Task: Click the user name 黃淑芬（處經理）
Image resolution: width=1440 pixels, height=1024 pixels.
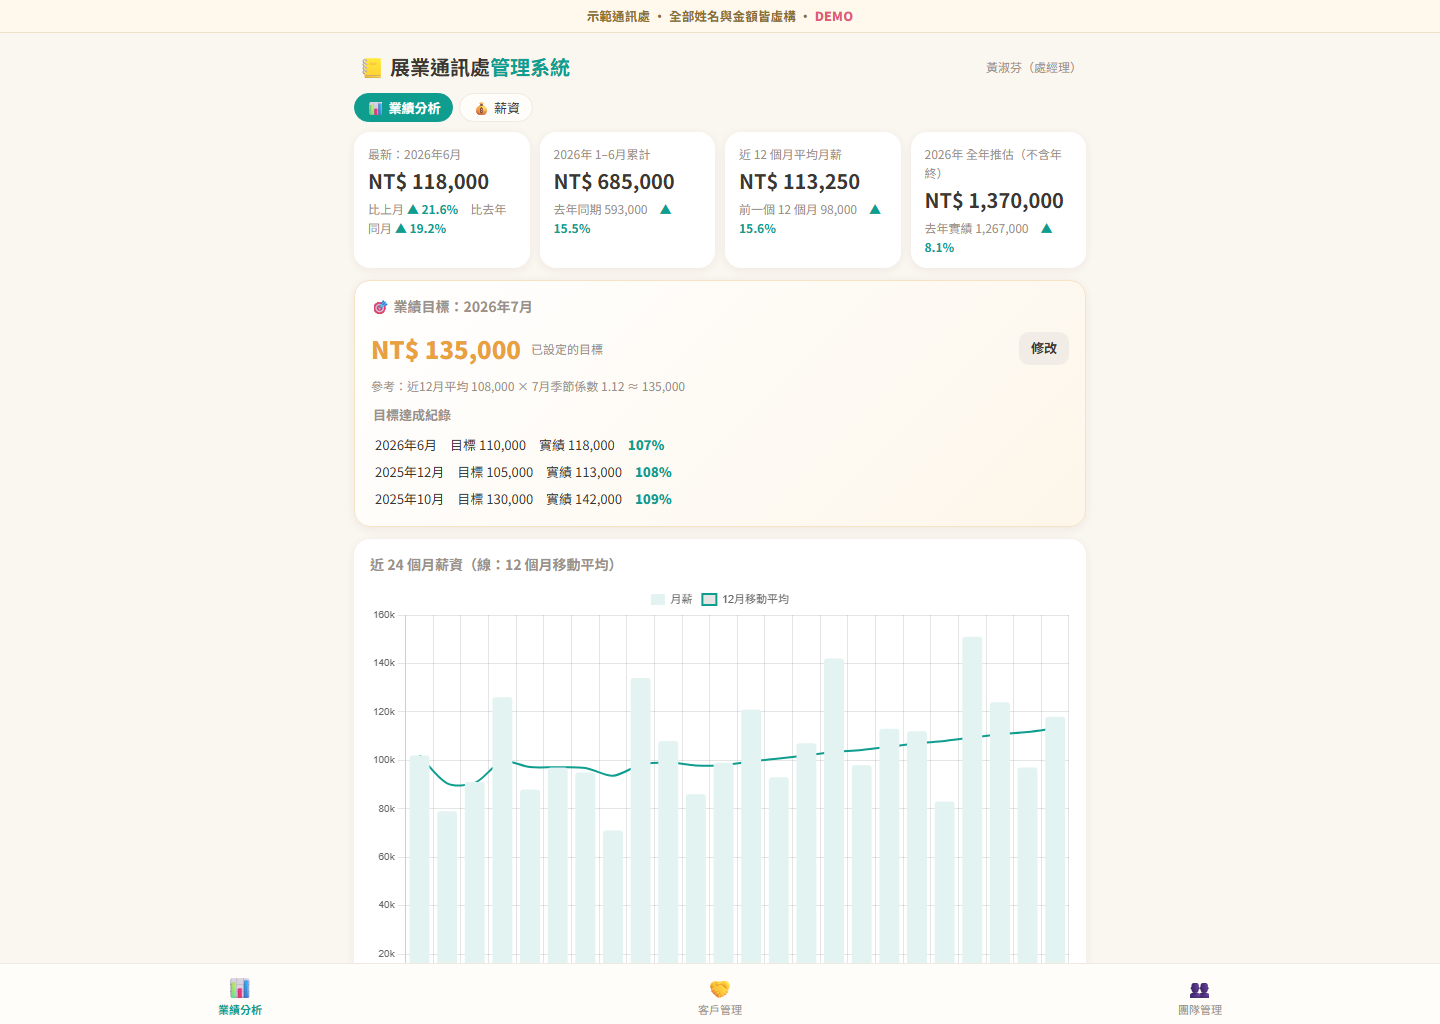Action: [1030, 68]
